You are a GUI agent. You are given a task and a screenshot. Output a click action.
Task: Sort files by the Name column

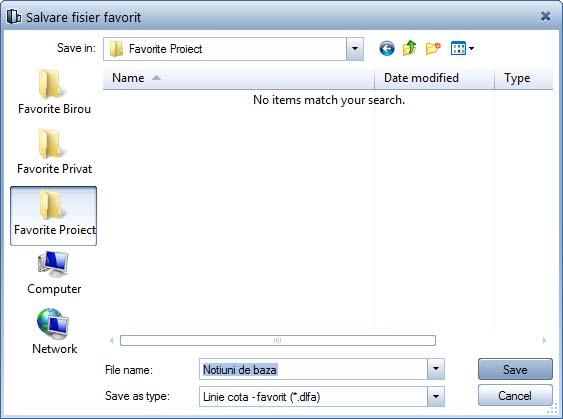tap(238, 78)
